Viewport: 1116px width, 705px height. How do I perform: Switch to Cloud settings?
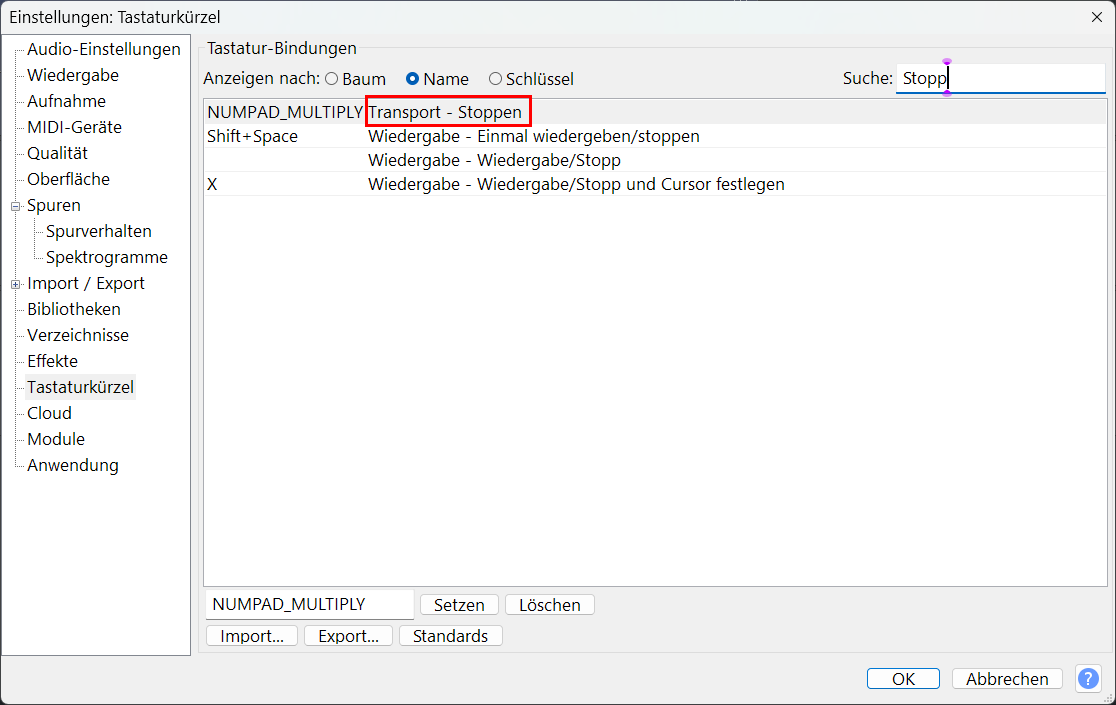pyautogui.click(x=49, y=413)
